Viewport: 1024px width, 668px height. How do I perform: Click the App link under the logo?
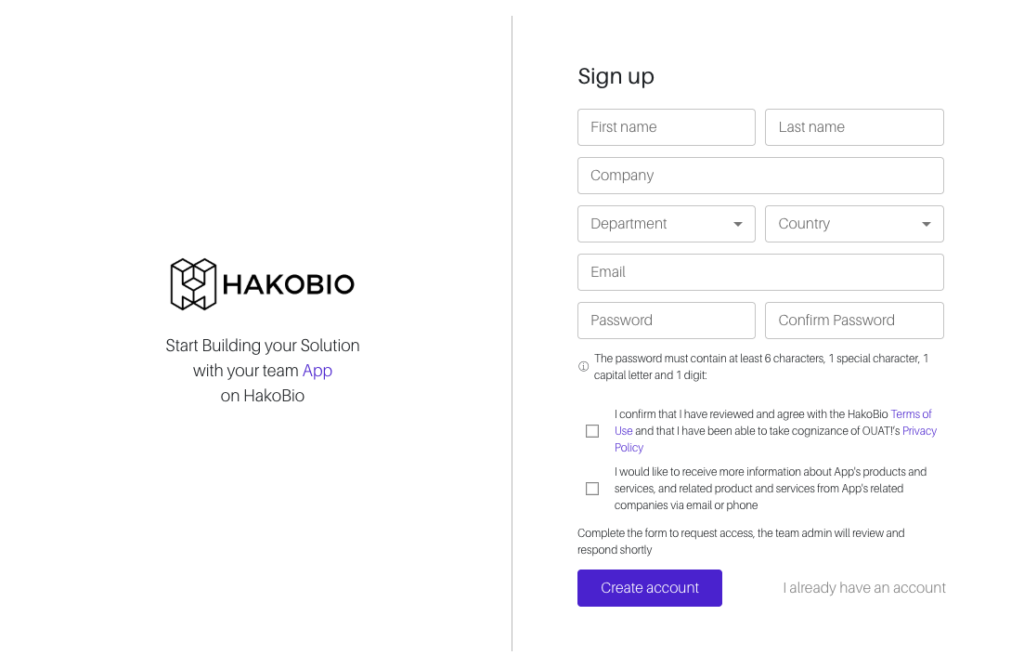[x=317, y=371]
